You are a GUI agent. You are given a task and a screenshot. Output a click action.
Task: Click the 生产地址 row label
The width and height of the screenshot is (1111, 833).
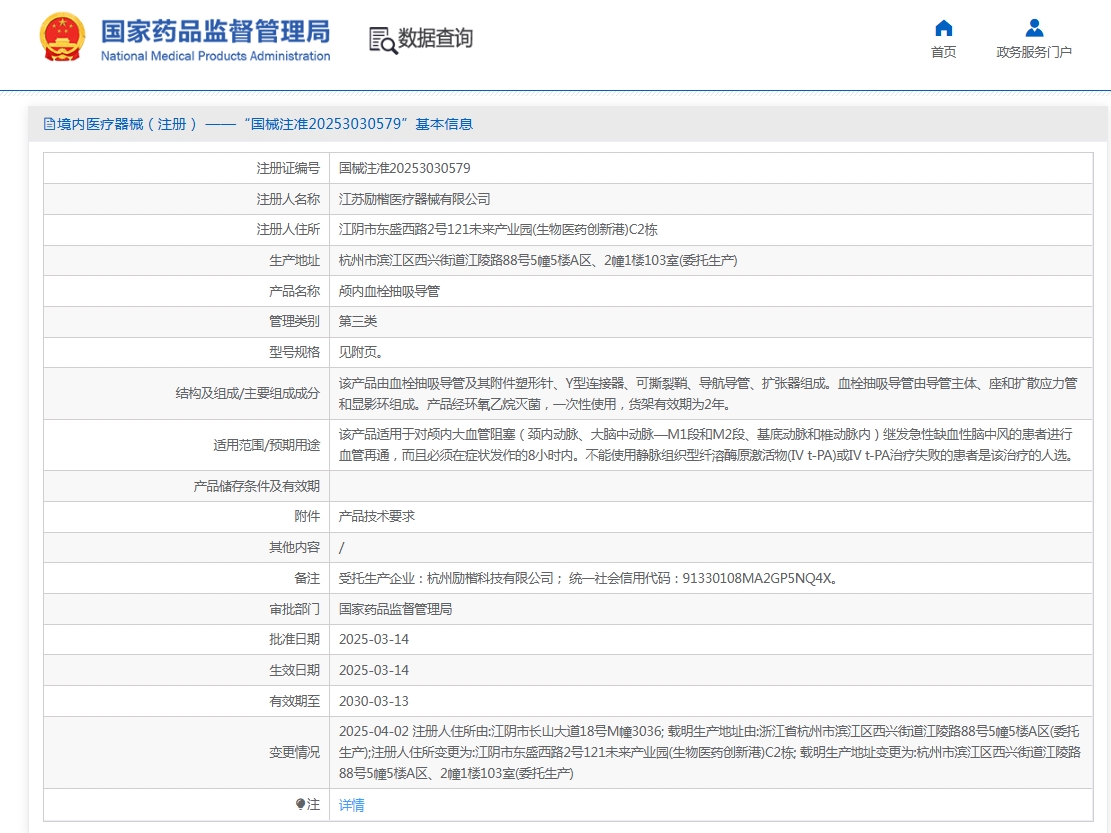click(295, 261)
